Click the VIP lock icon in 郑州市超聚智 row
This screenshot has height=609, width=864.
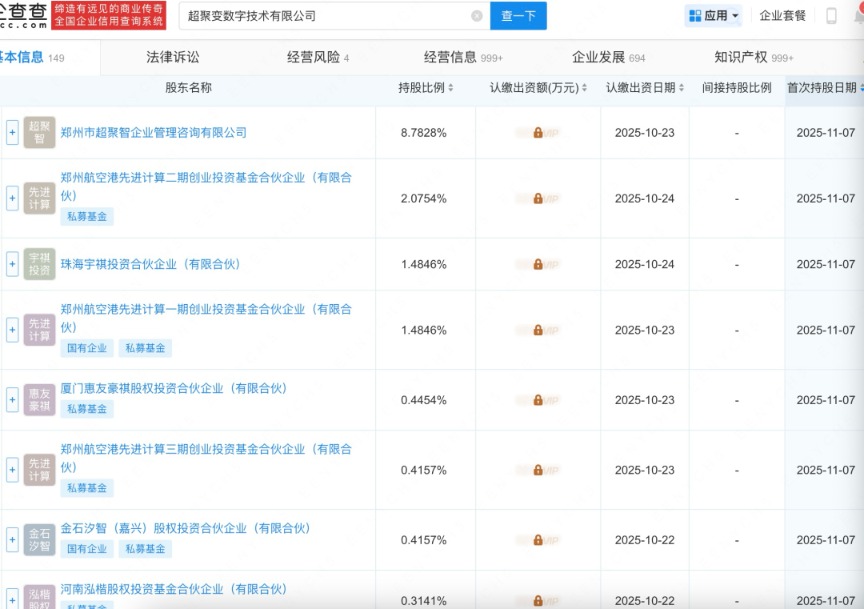click(538, 132)
